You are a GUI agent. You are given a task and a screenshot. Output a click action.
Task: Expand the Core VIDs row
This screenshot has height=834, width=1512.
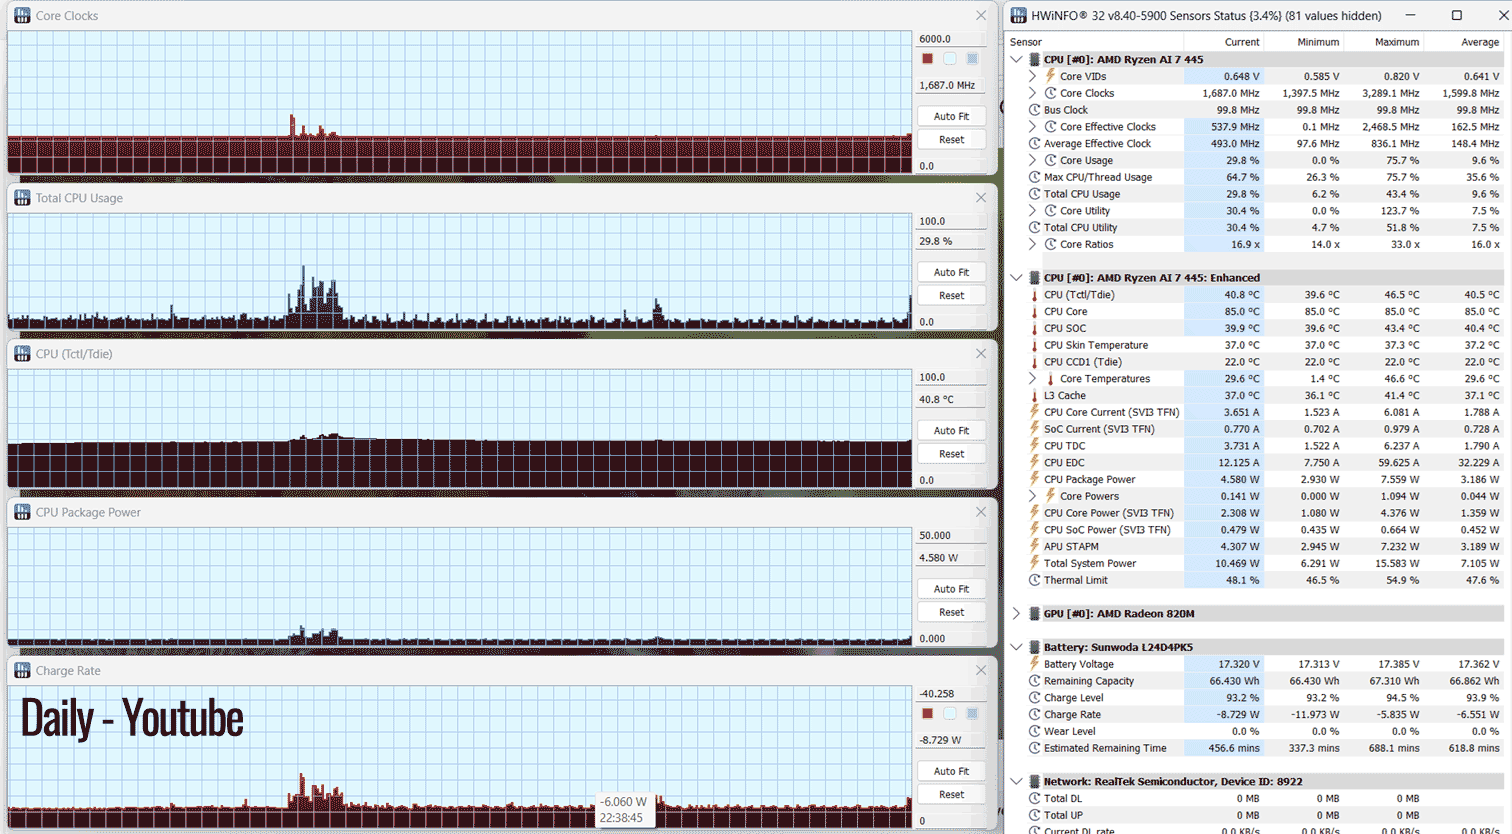click(x=1033, y=76)
